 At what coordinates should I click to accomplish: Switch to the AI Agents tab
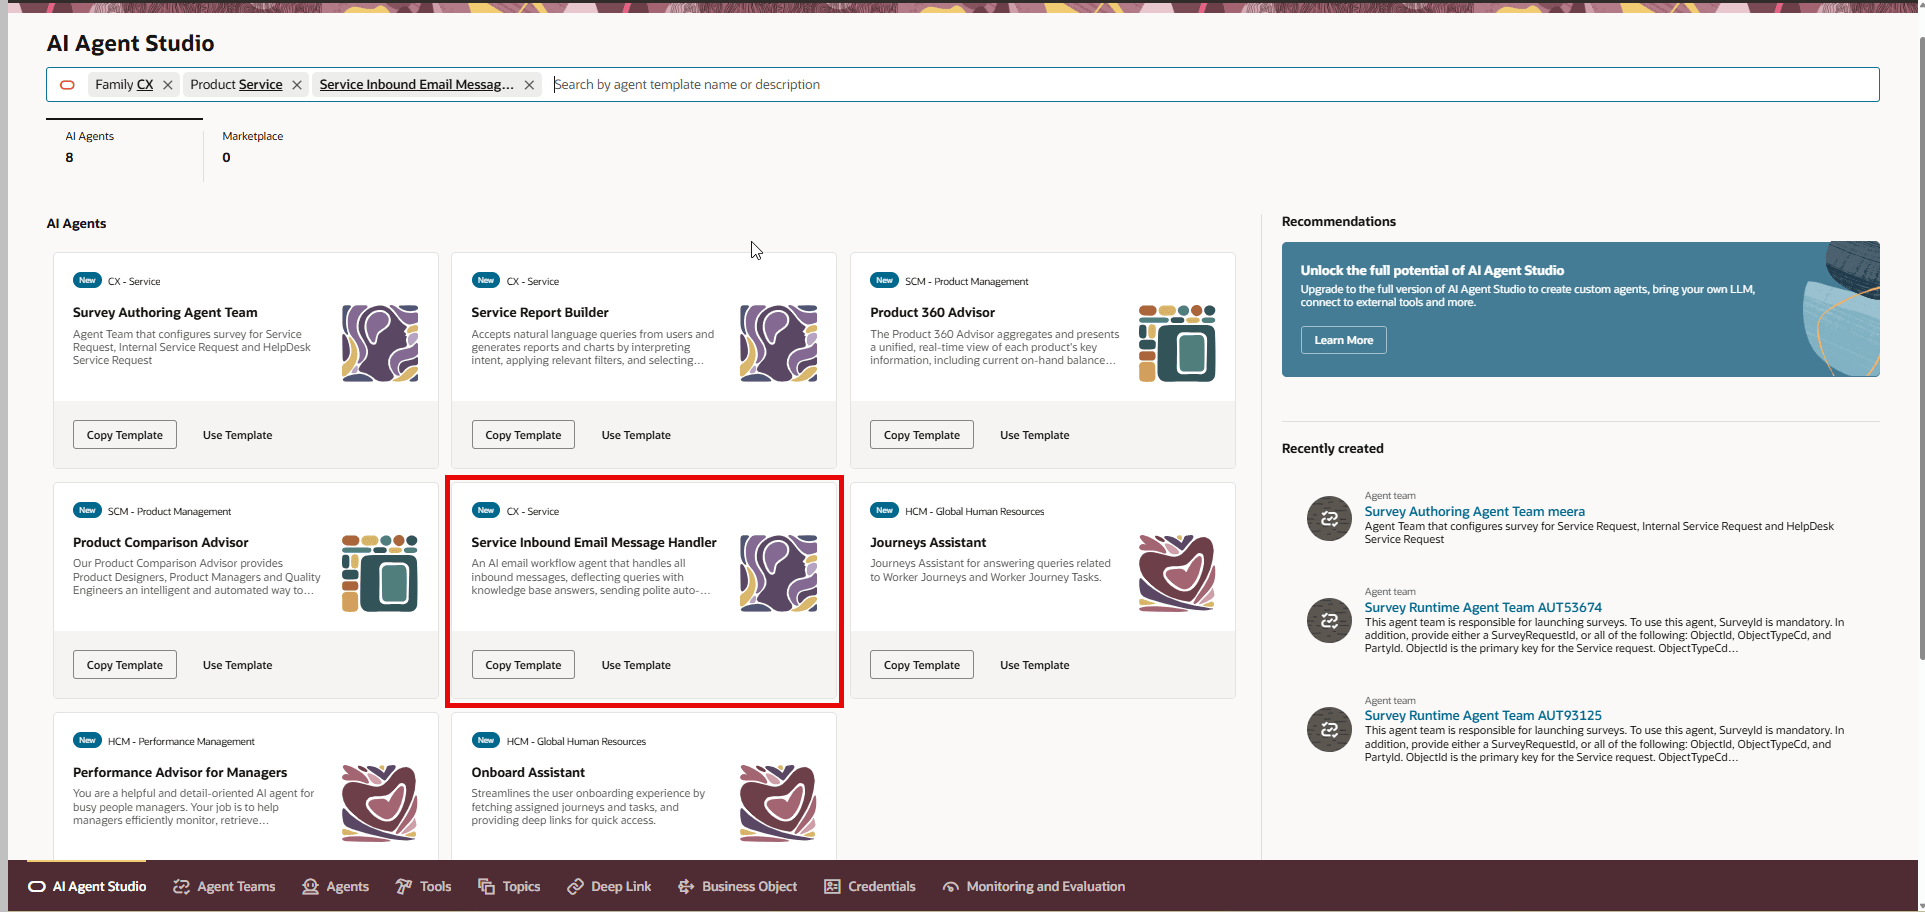click(x=90, y=146)
